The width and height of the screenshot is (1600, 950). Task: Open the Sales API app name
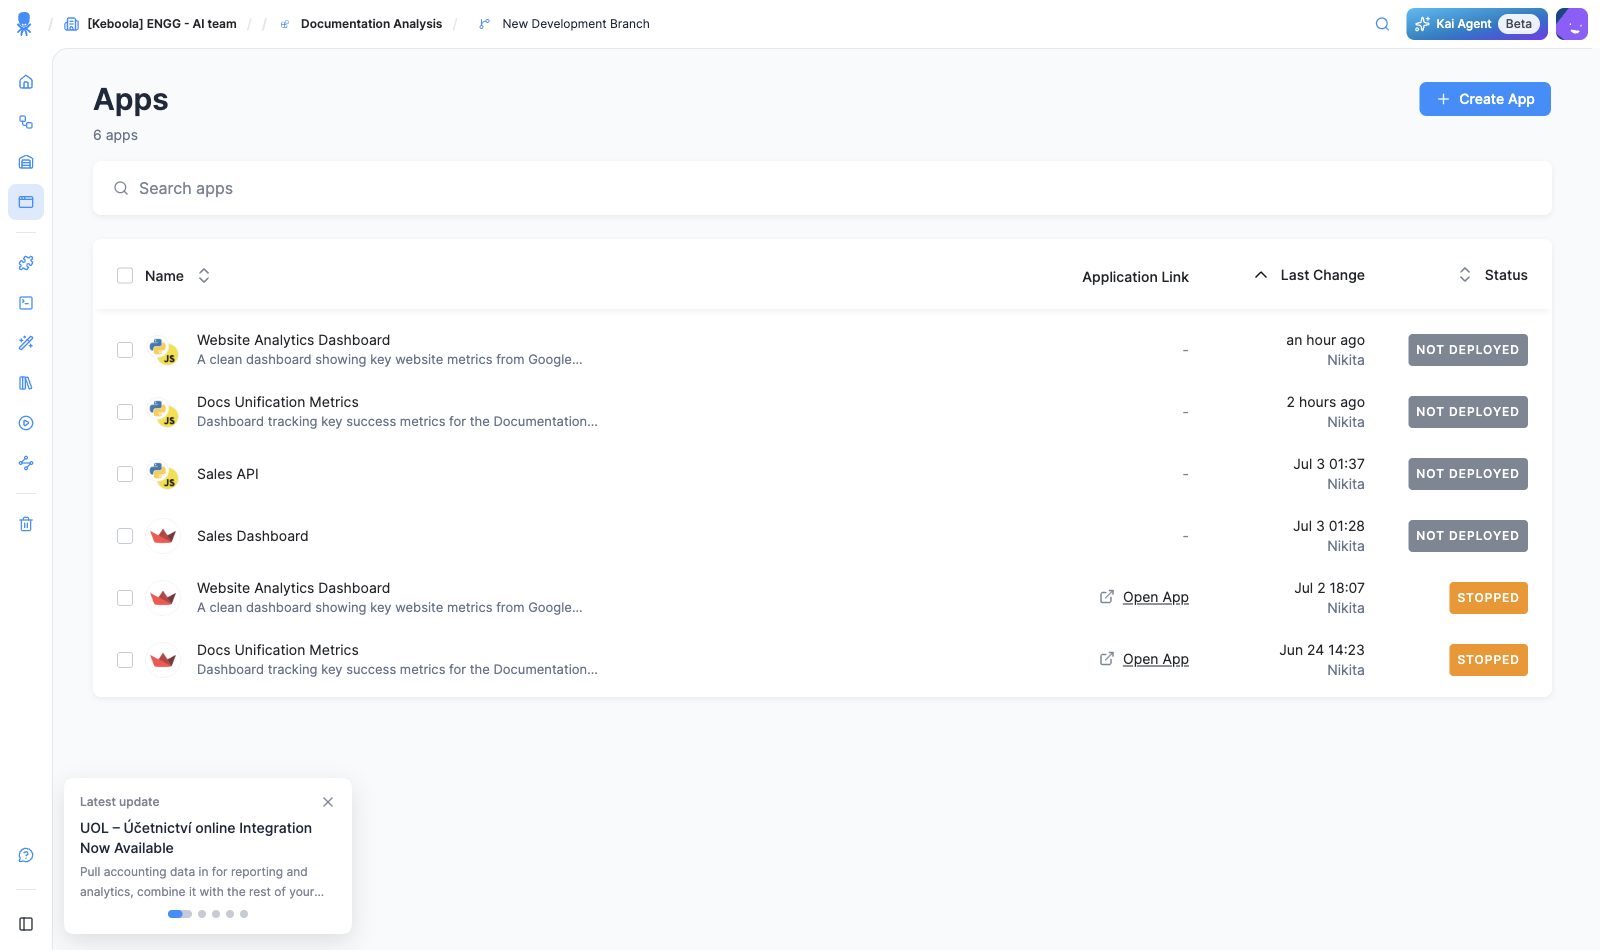tap(228, 474)
